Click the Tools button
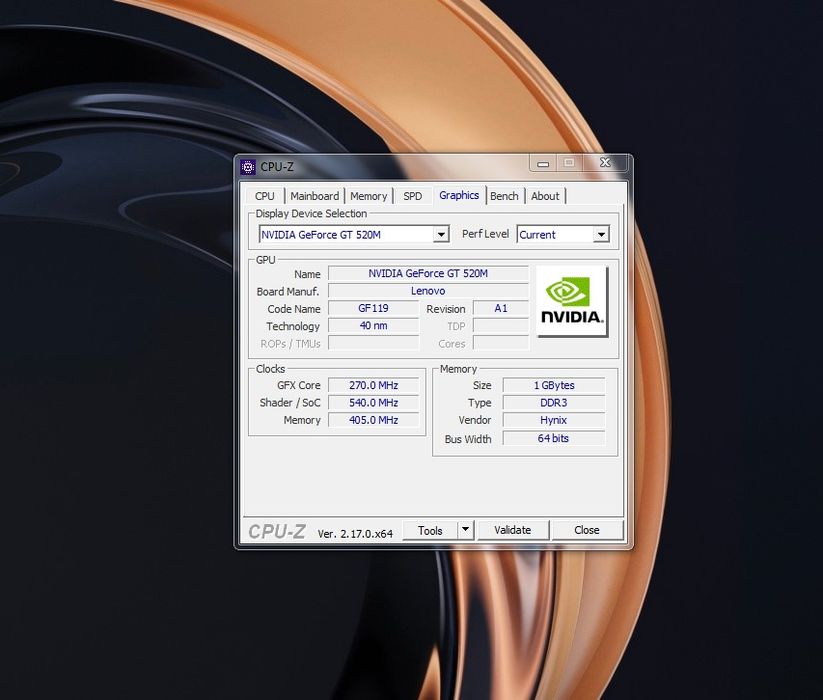The width and height of the screenshot is (823, 700). point(430,530)
